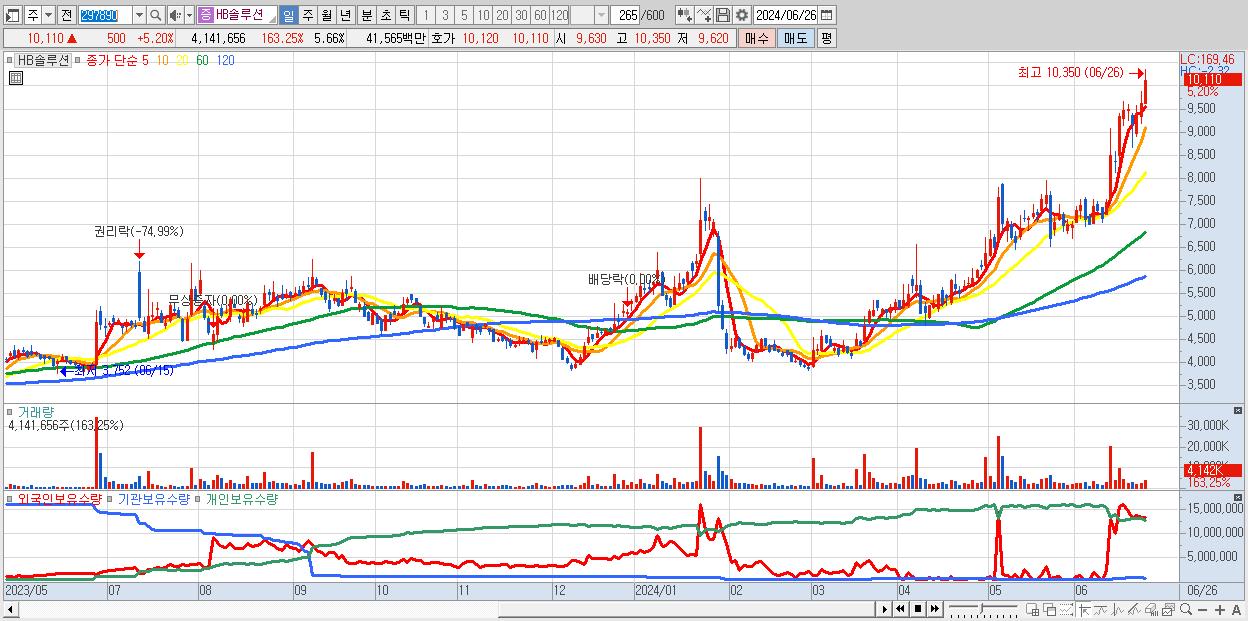1248x621 pixels.
Task: Open the 주 market type dropdown arrow
Action: 48,15
